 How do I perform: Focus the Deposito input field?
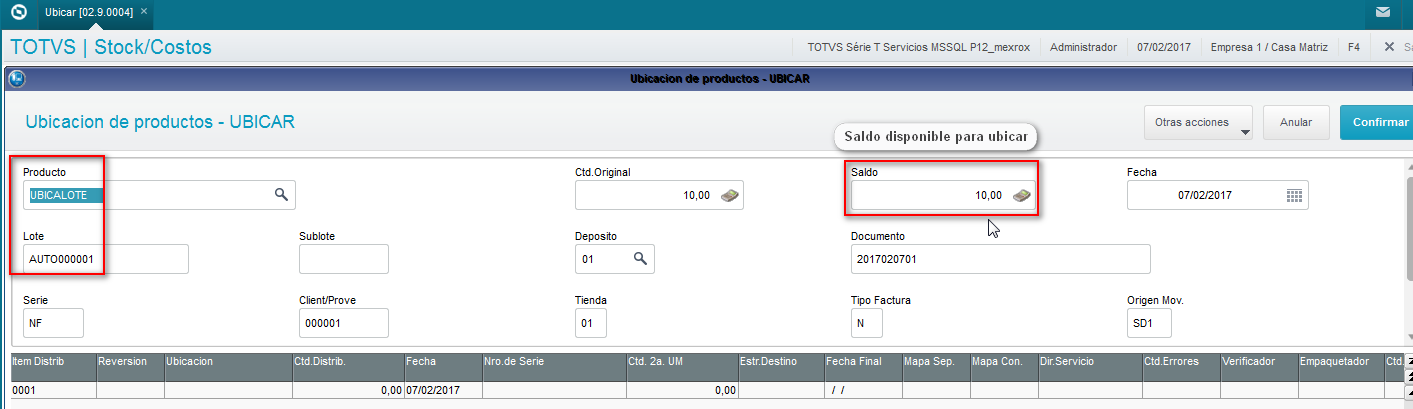point(614,258)
